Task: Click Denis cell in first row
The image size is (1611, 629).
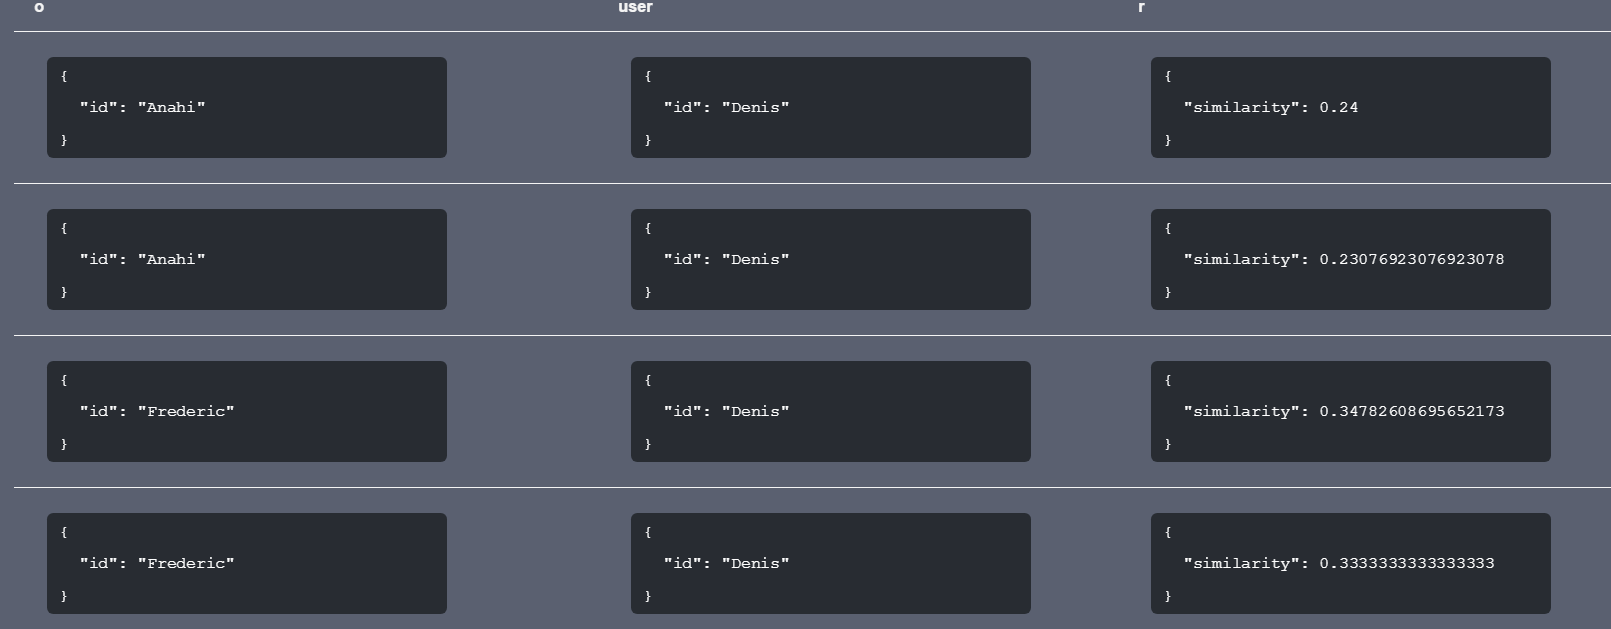Action: (x=831, y=107)
